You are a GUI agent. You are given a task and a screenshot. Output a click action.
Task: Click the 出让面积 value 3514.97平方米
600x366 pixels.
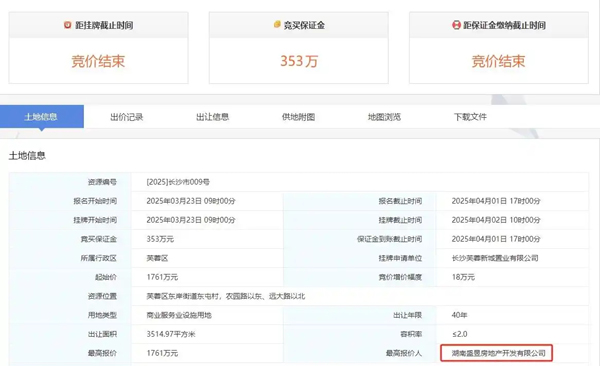[x=171, y=334]
